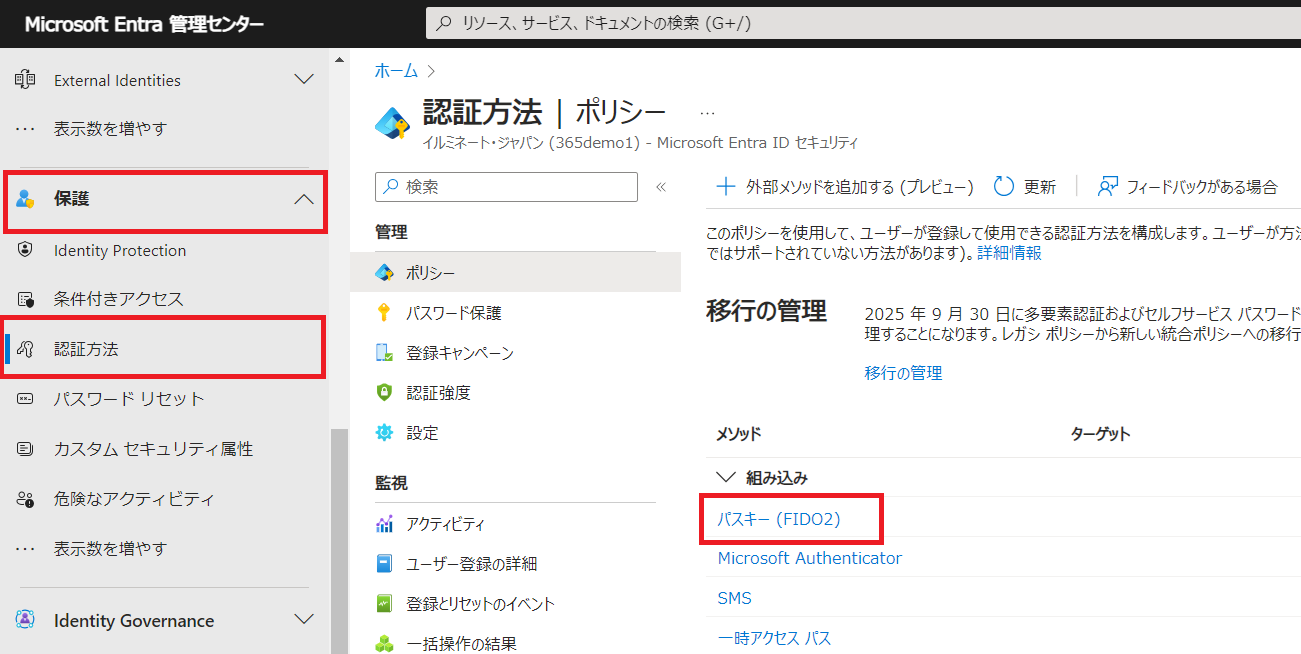The image size is (1301, 654).
Task: Expand the External Identities section
Action: (x=304, y=80)
